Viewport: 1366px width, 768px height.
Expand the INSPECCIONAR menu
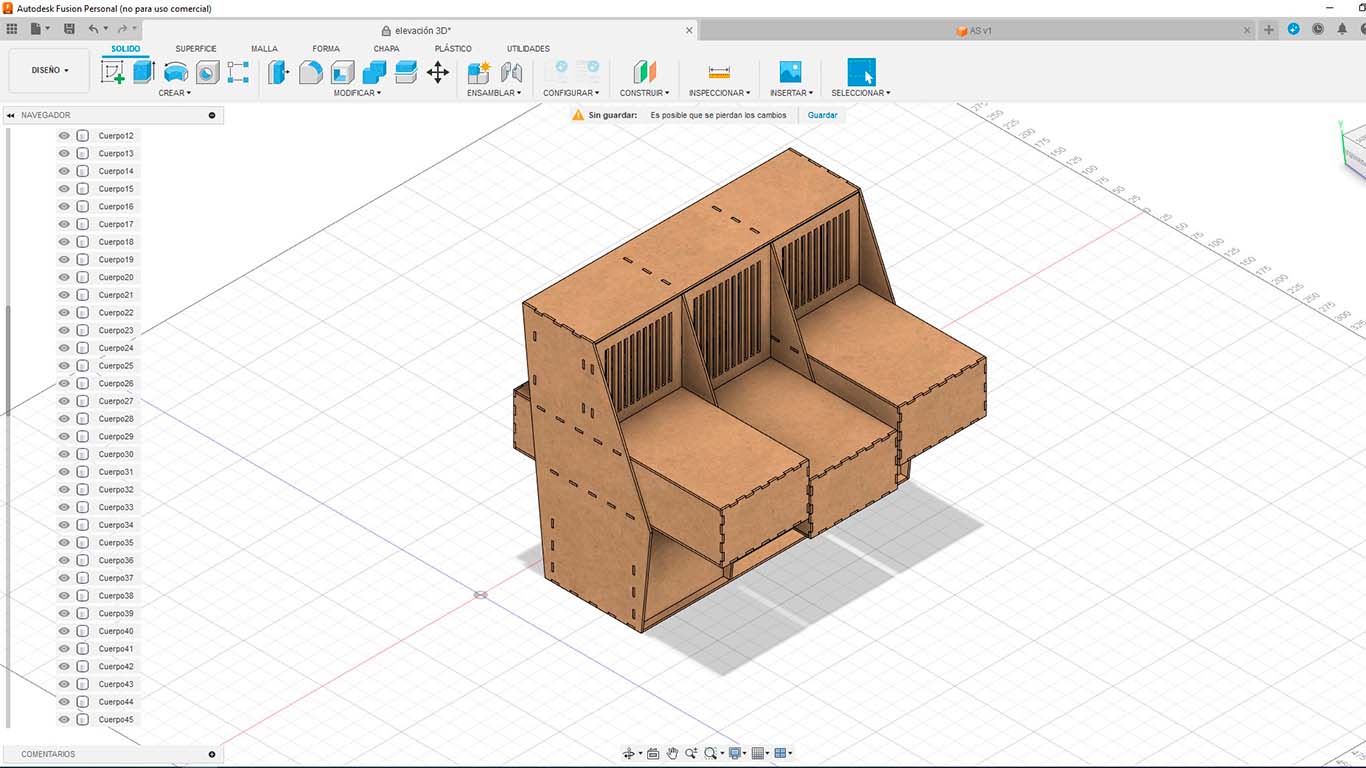point(719,93)
